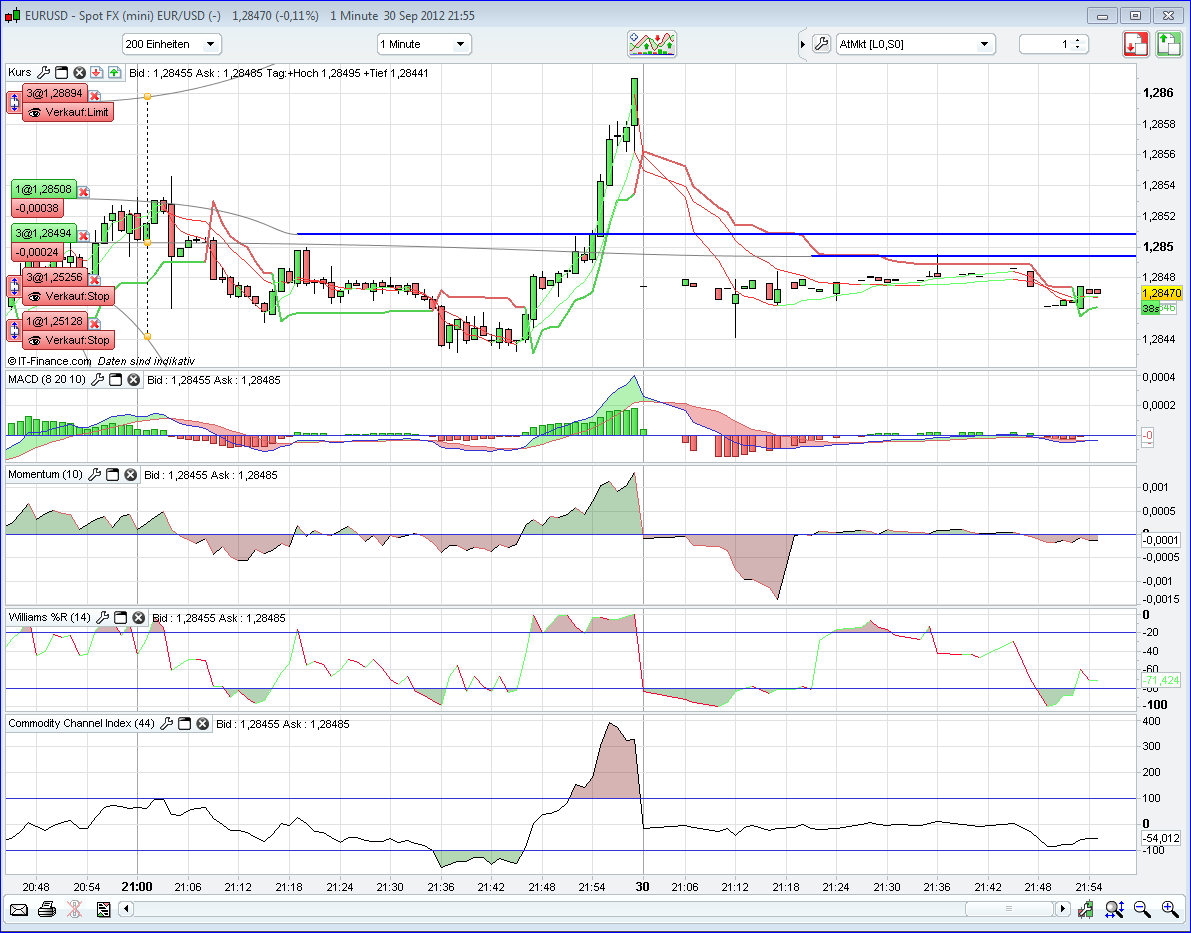Close the 1@1,28508 position
This screenshot has width=1191, height=933.
[84, 192]
